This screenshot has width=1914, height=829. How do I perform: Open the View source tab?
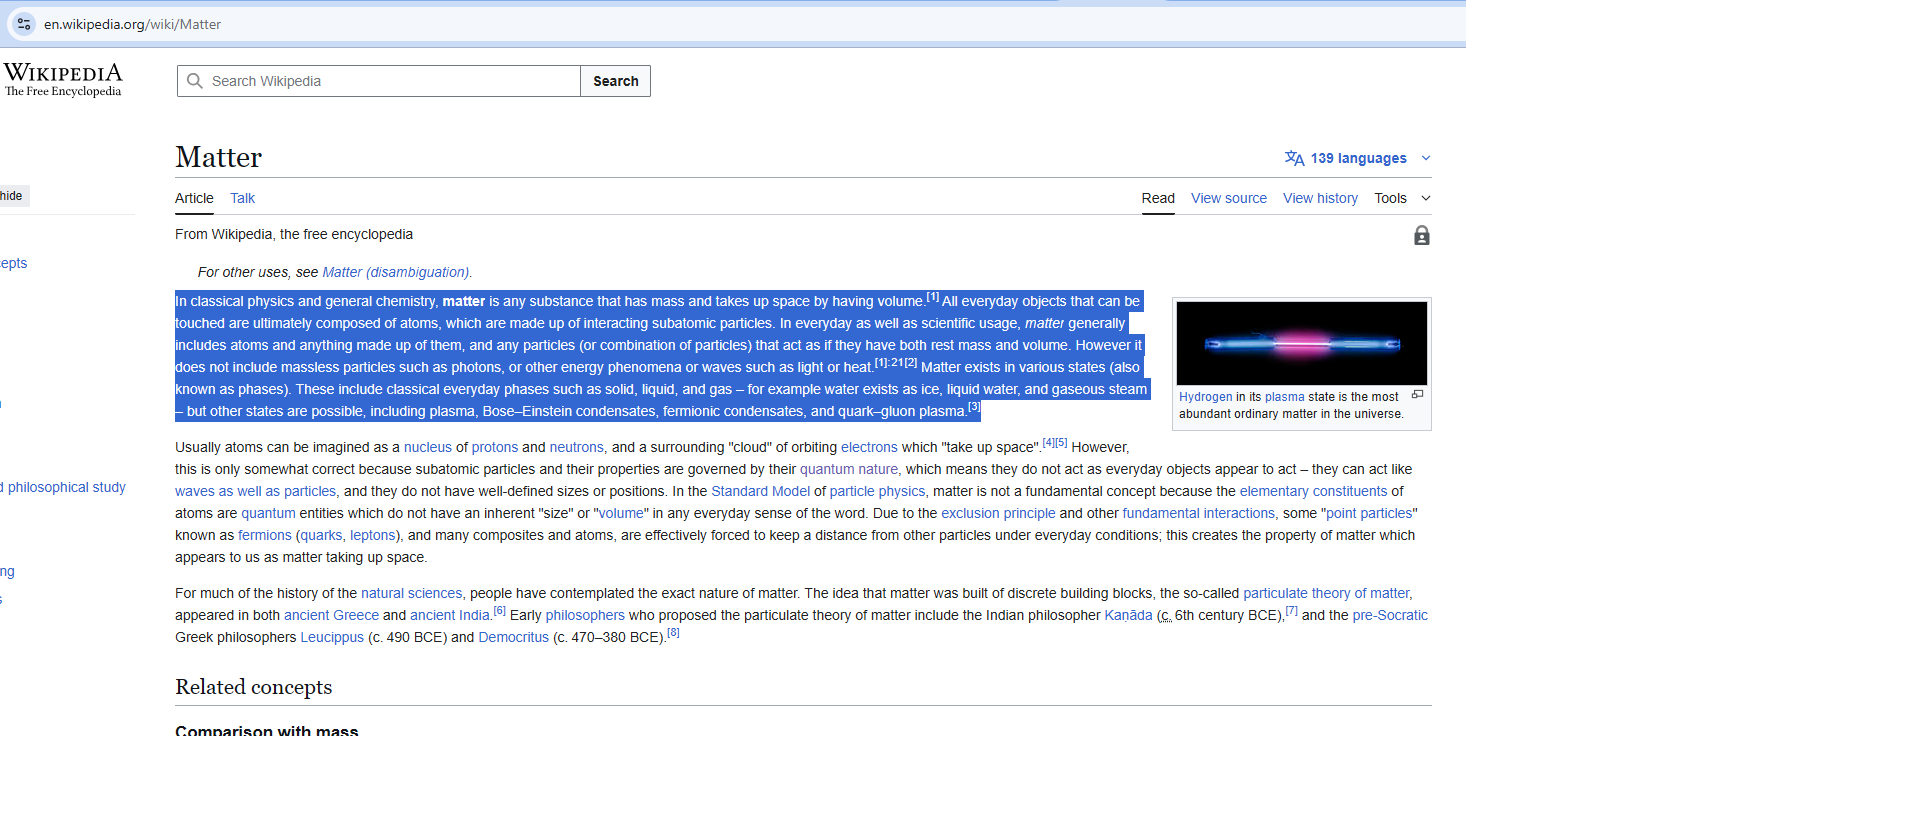point(1229,198)
